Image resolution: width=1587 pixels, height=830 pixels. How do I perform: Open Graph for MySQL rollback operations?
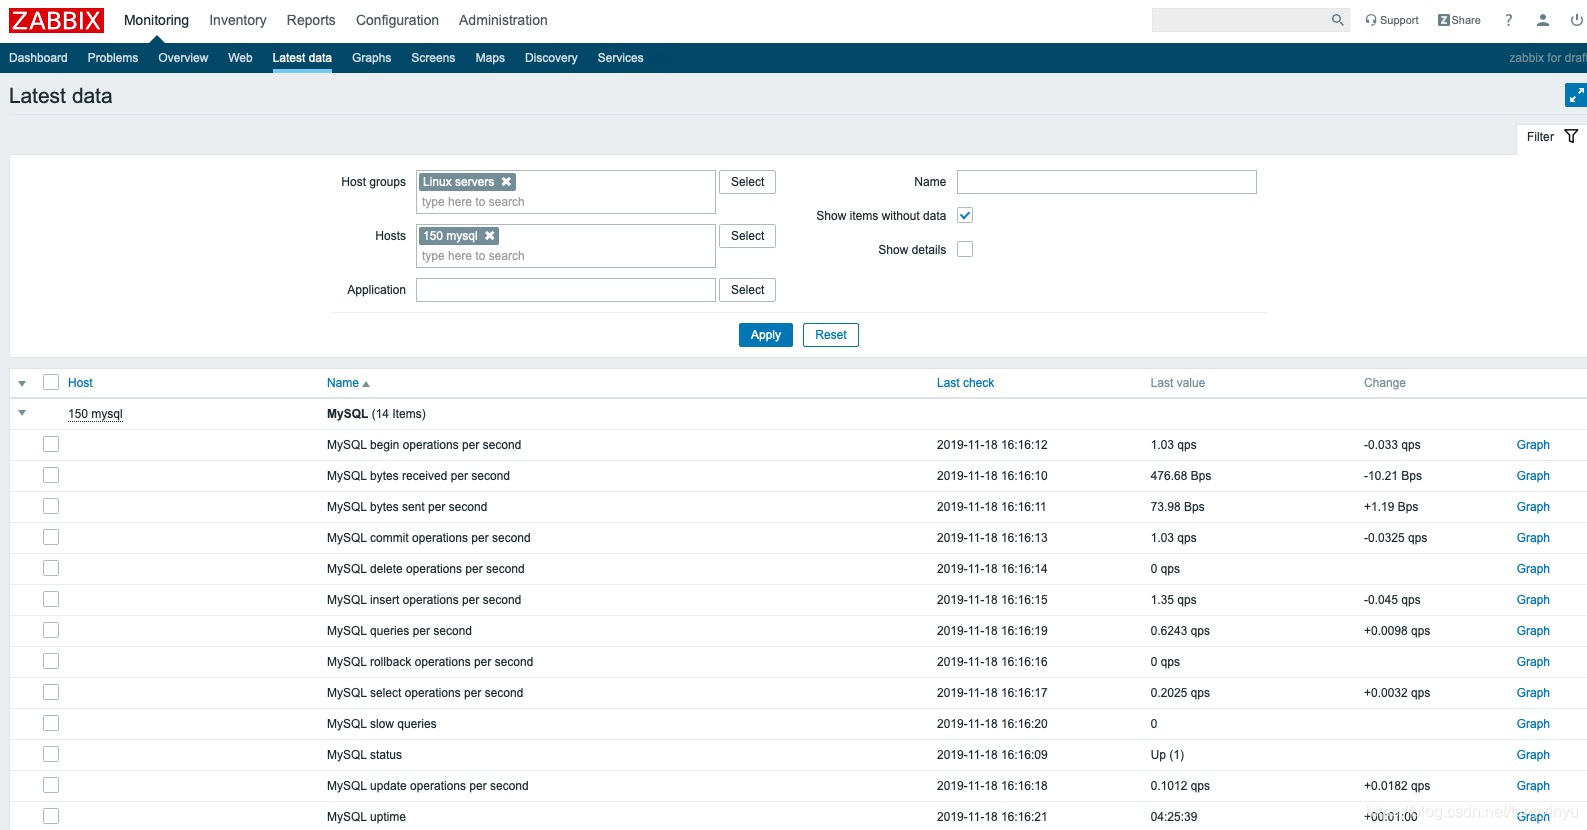(1533, 662)
